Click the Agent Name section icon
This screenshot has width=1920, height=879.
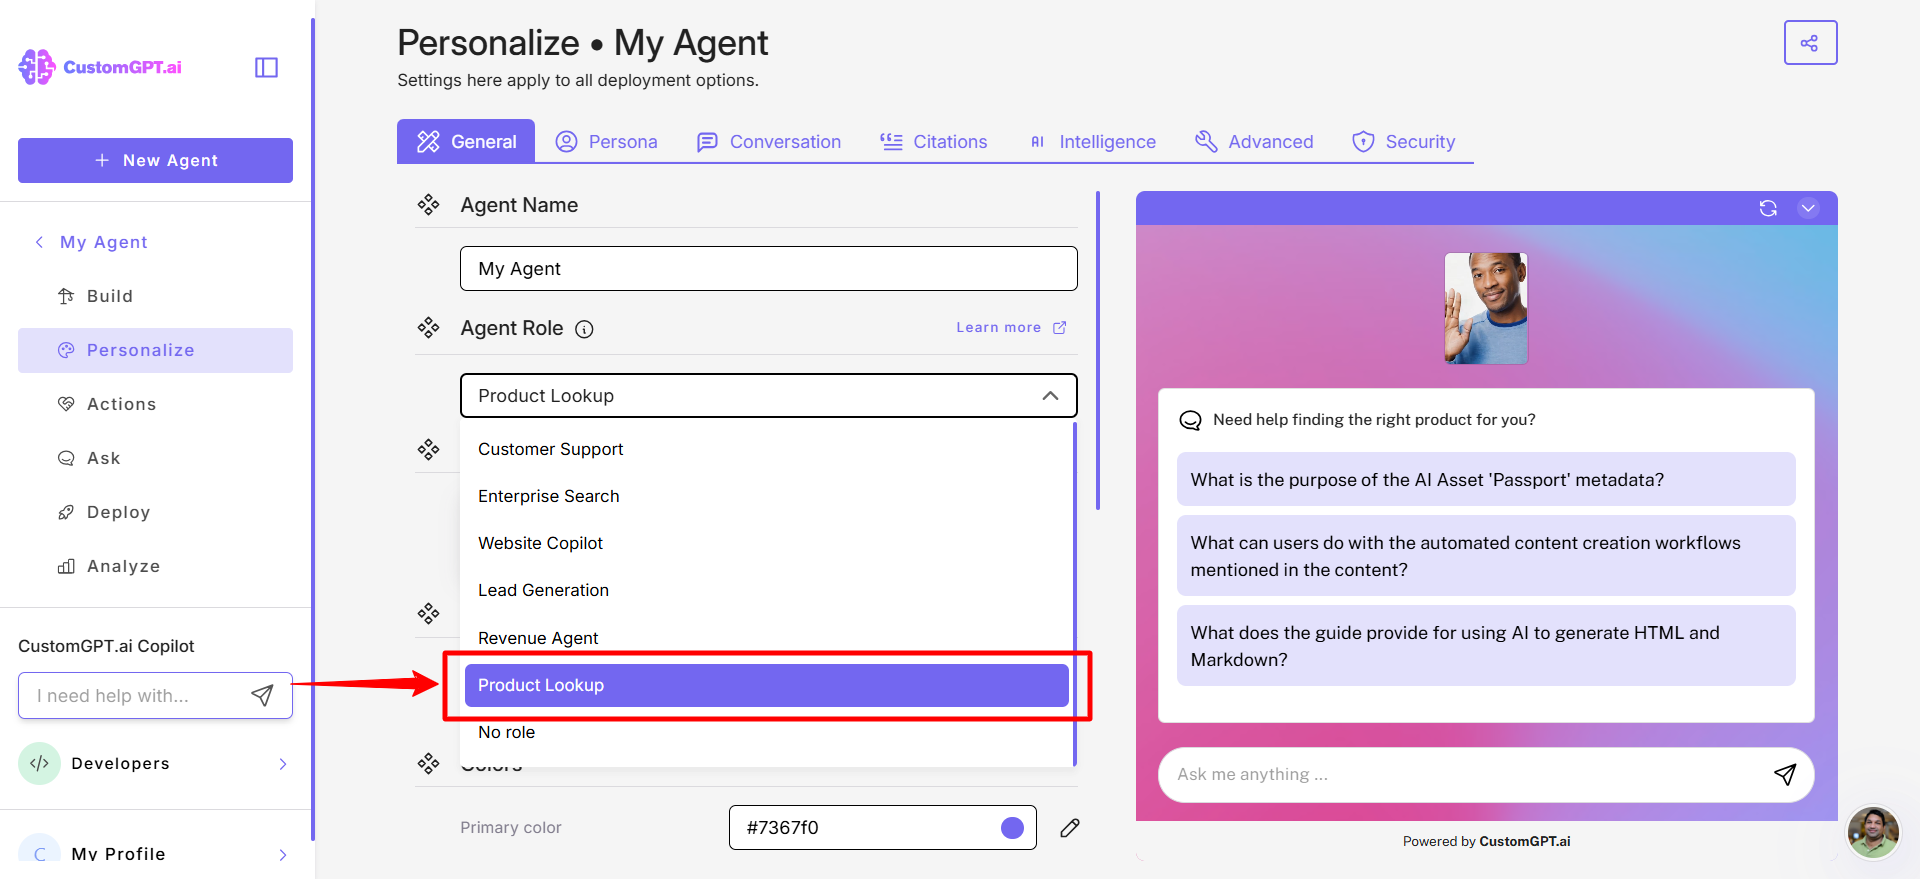(428, 205)
